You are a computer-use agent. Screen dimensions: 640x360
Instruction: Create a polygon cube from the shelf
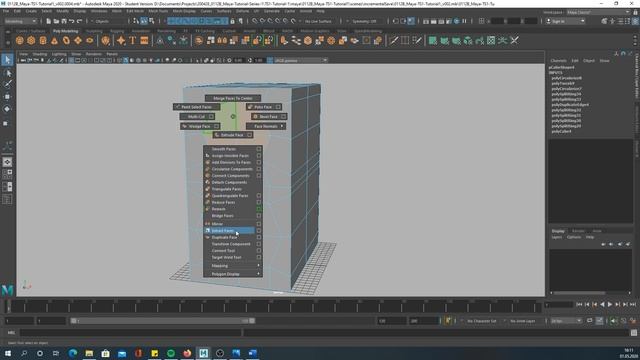[31, 40]
